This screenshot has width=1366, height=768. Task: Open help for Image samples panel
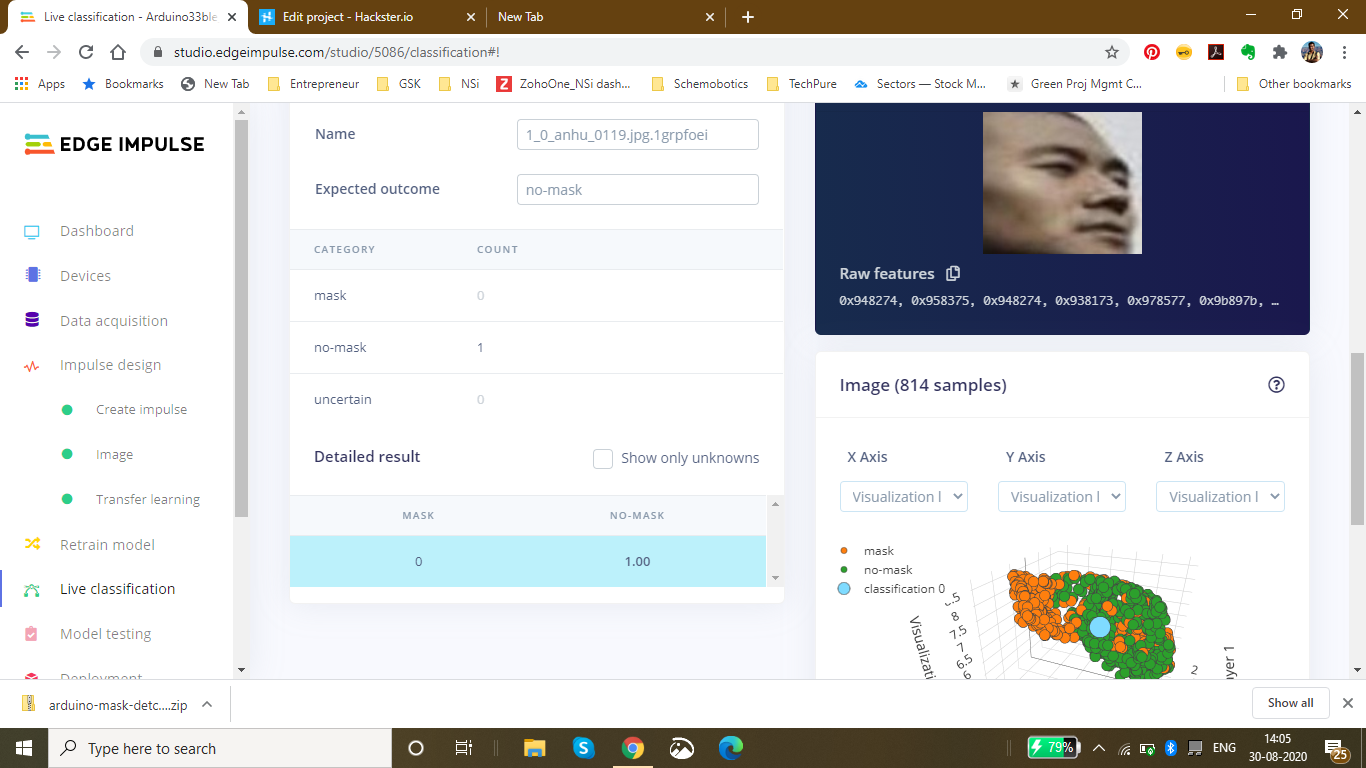1275,385
